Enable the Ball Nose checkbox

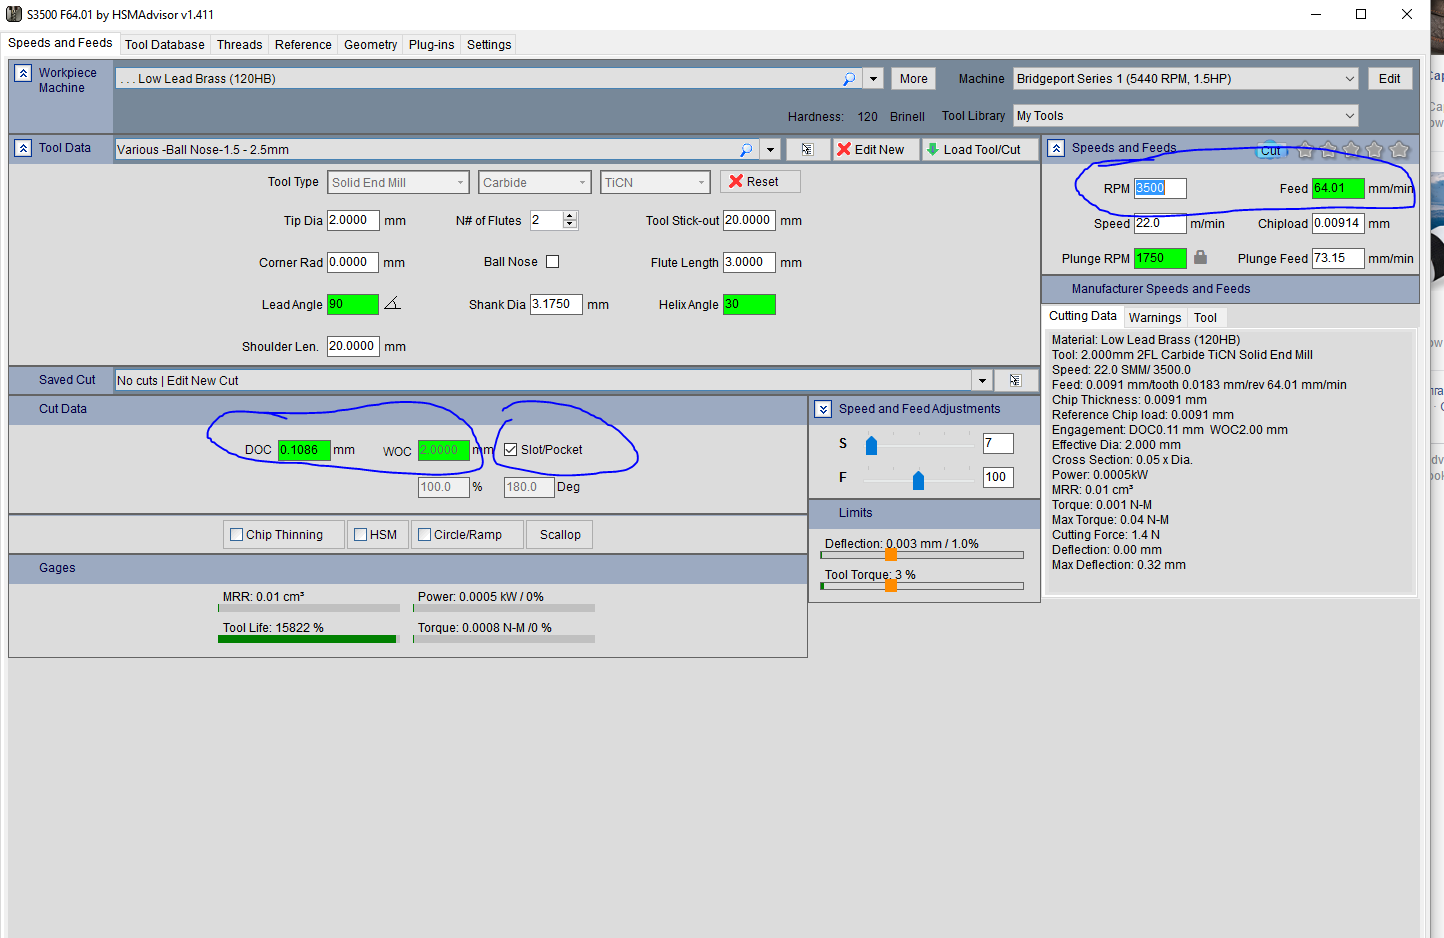552,262
